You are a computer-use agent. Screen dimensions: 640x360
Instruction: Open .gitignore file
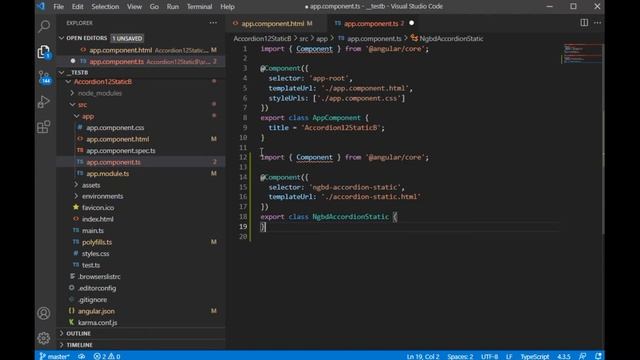(x=93, y=300)
